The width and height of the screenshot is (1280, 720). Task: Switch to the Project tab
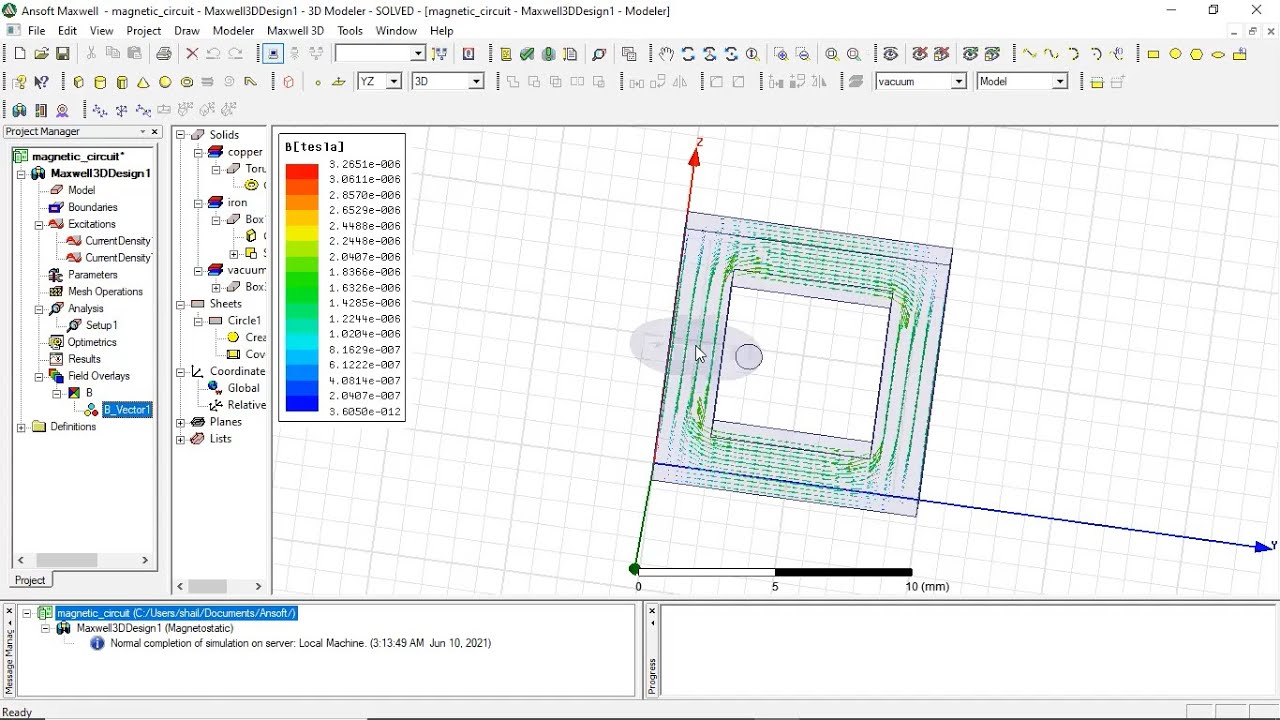tap(30, 580)
